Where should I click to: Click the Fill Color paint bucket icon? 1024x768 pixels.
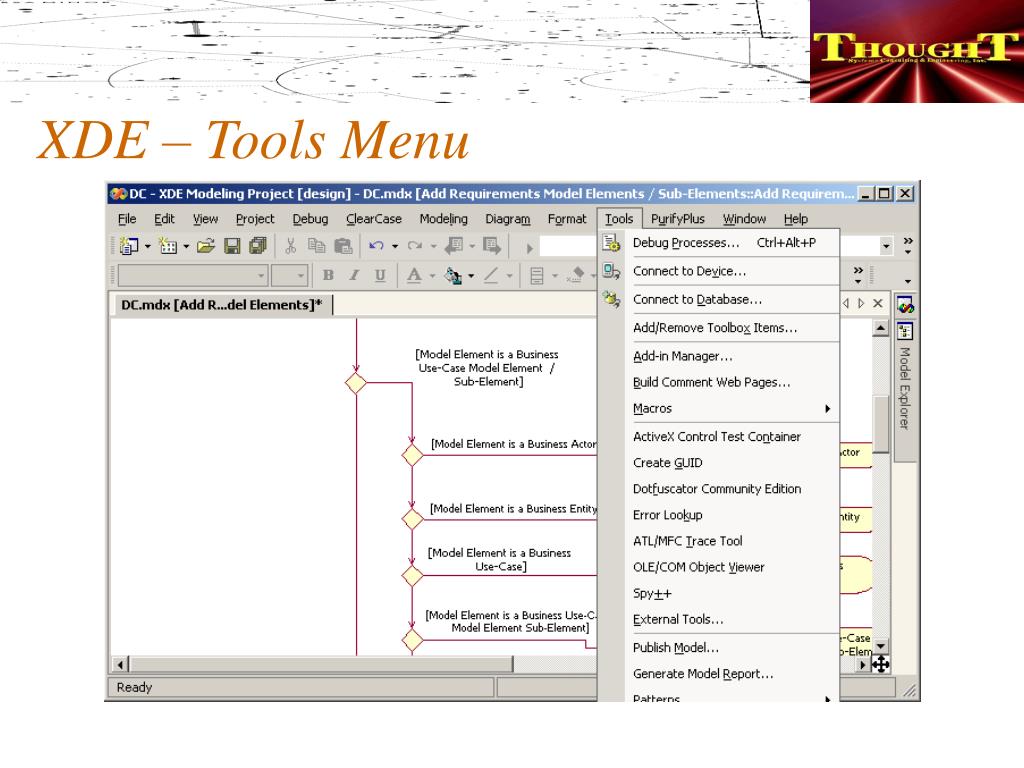coord(453,276)
